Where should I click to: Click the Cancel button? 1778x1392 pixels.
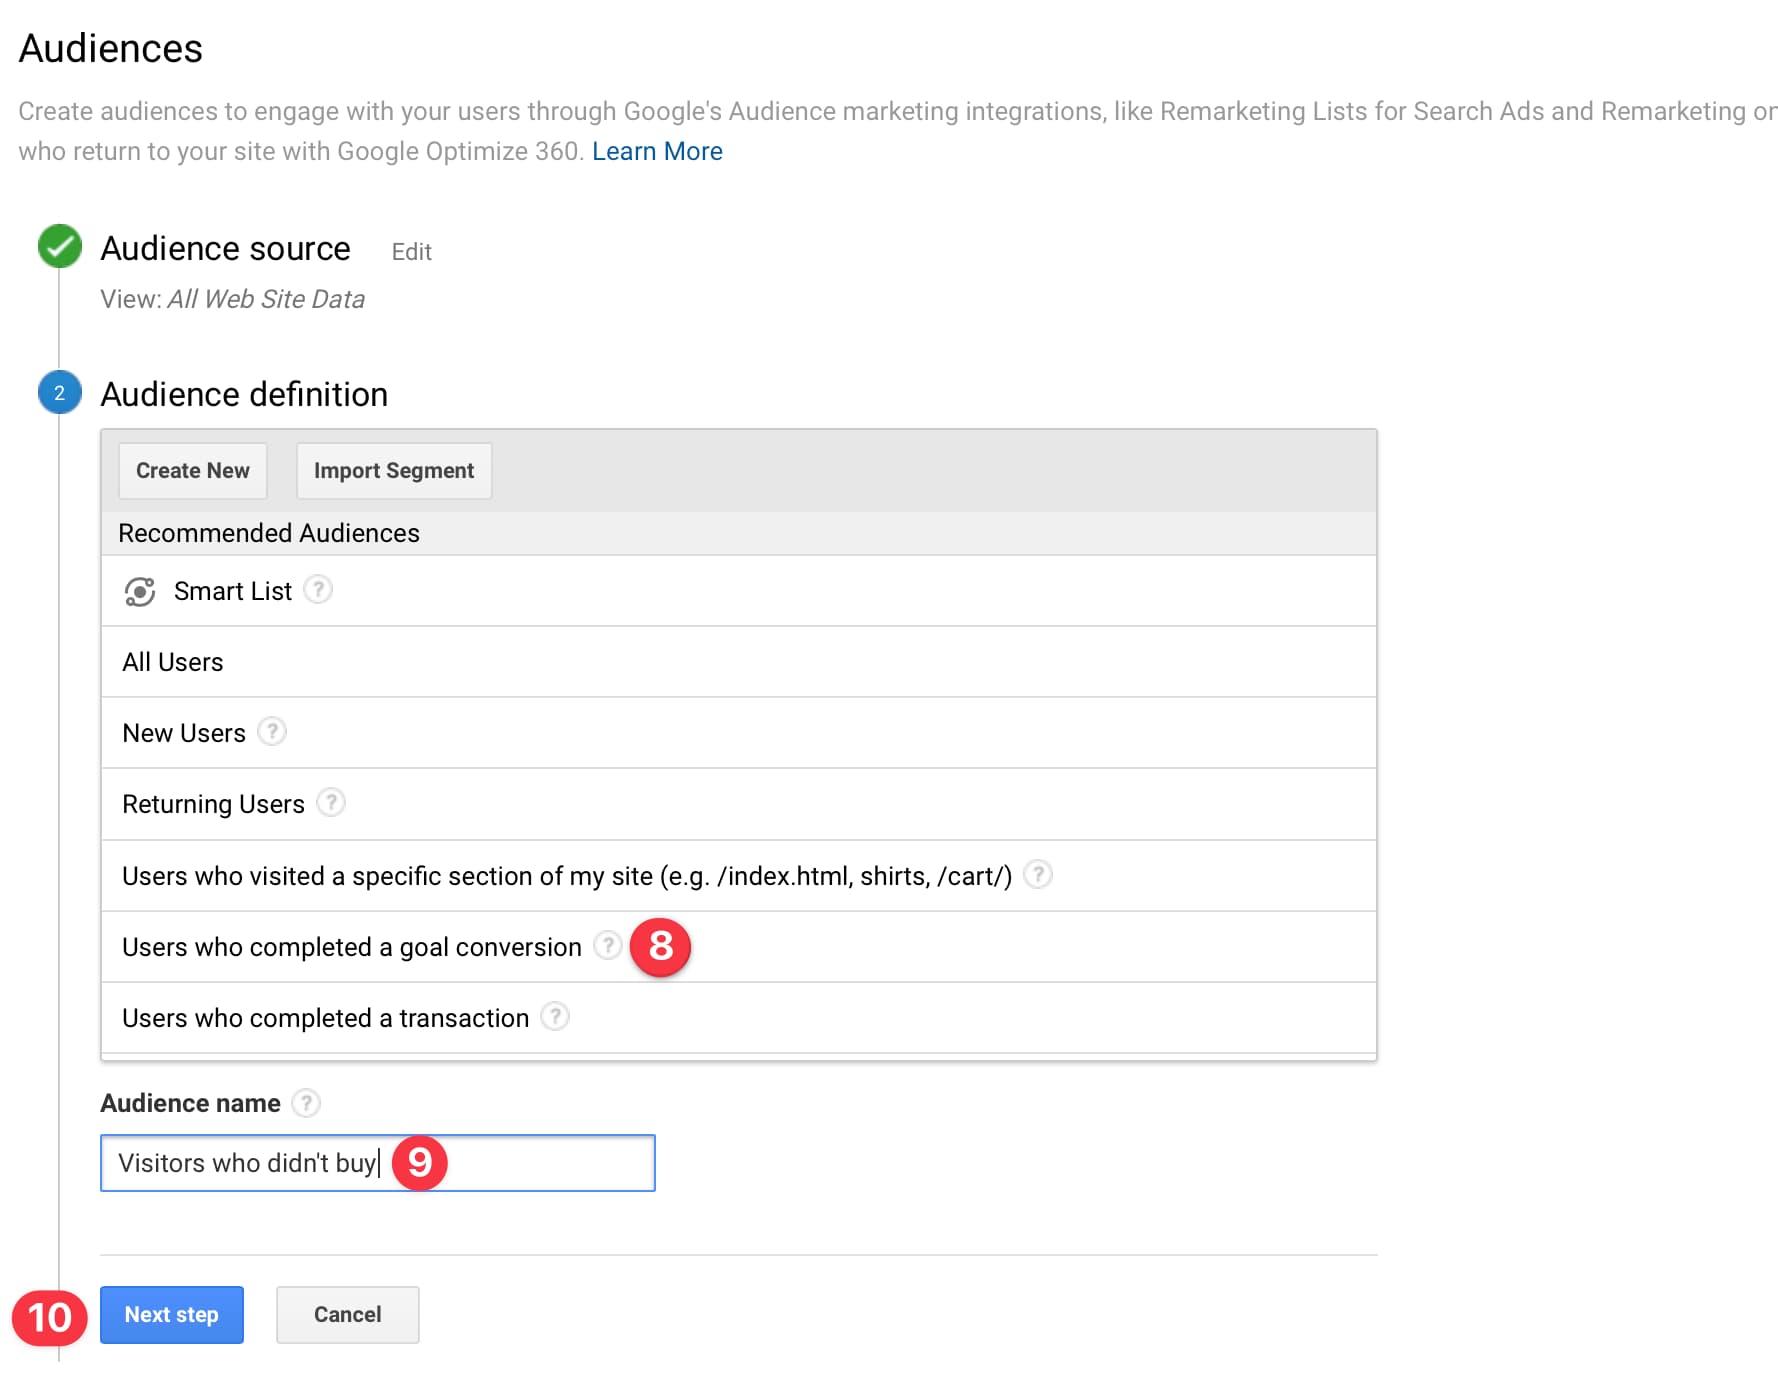pos(348,1315)
